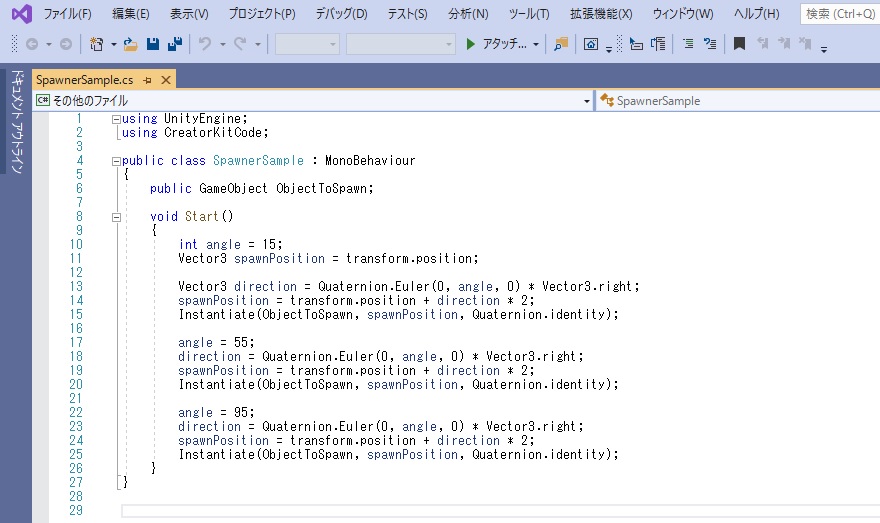The width and height of the screenshot is (880, 523).
Task: Open the solution platforms combo box
Action: coord(401,44)
